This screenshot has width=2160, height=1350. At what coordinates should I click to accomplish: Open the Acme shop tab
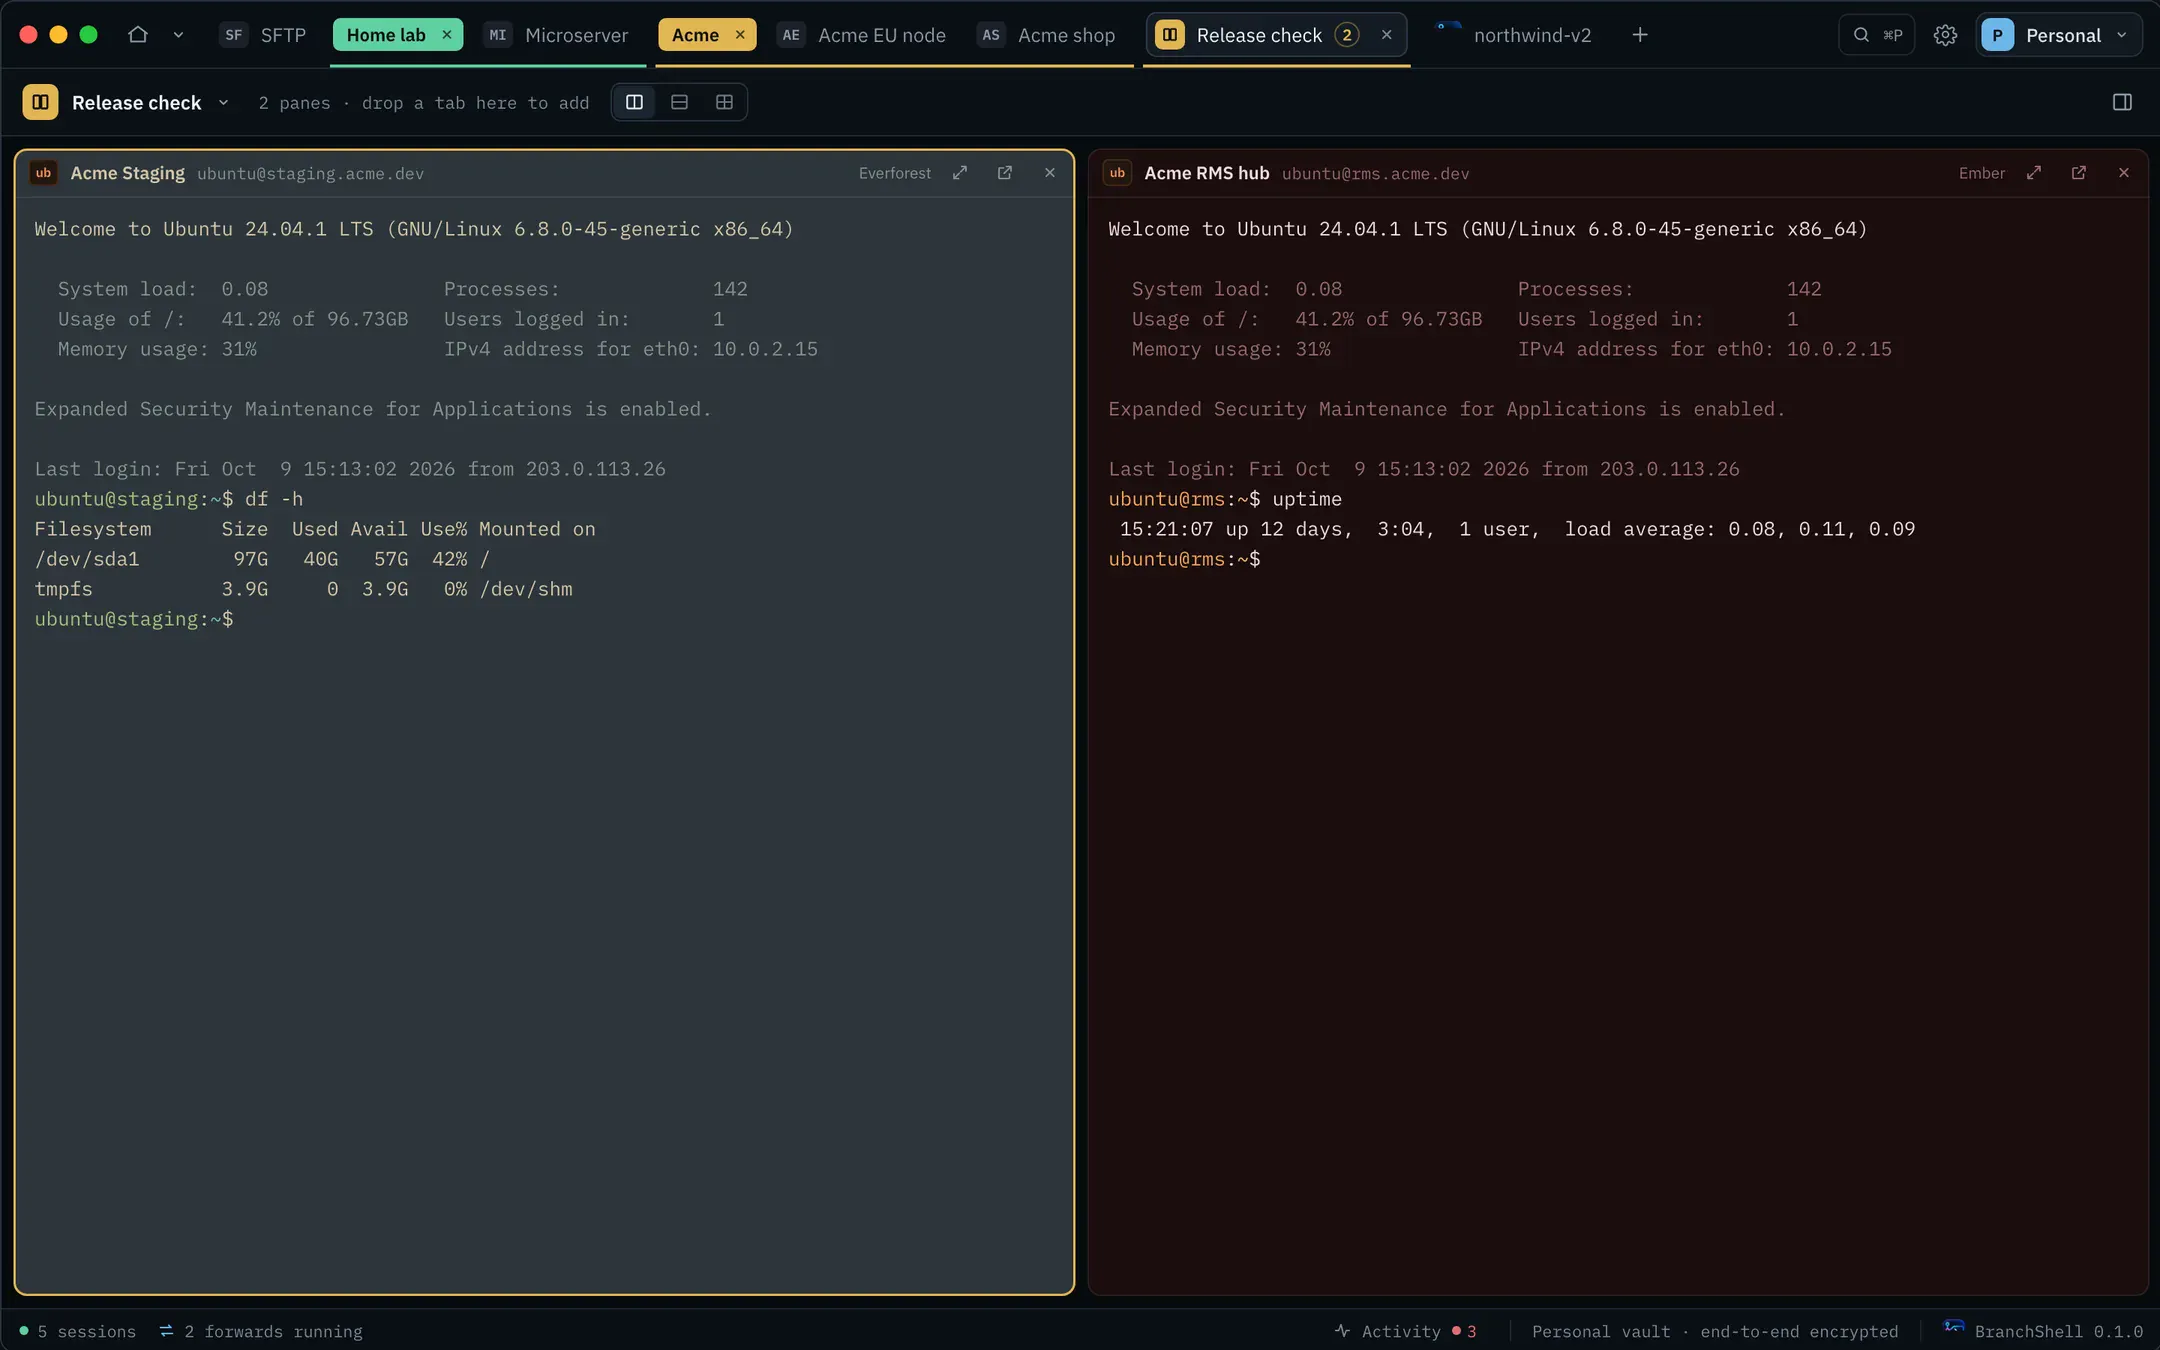(1046, 35)
